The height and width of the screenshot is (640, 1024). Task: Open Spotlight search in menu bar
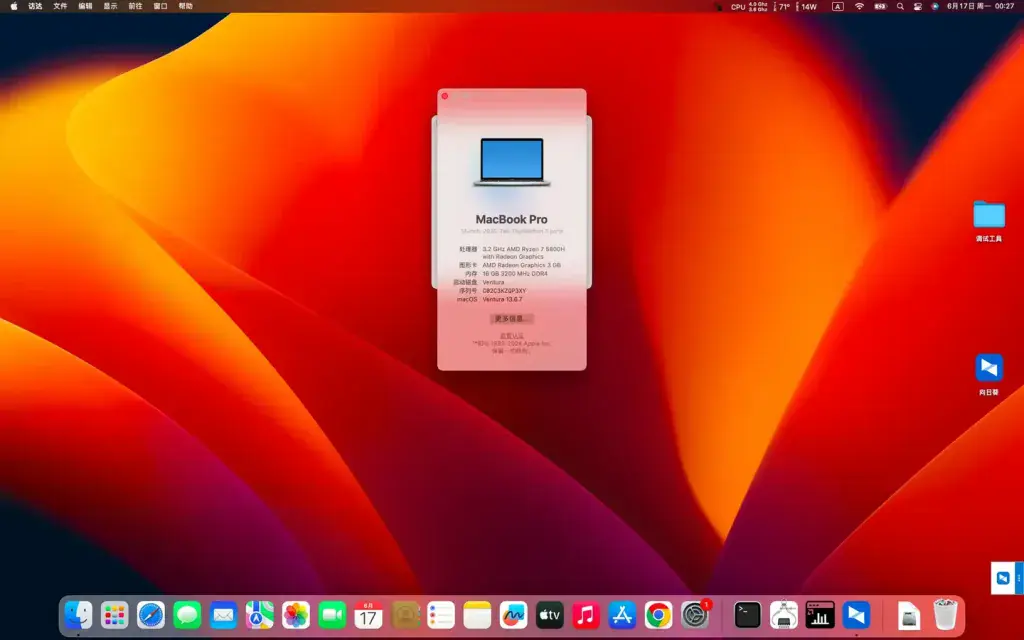click(900, 7)
